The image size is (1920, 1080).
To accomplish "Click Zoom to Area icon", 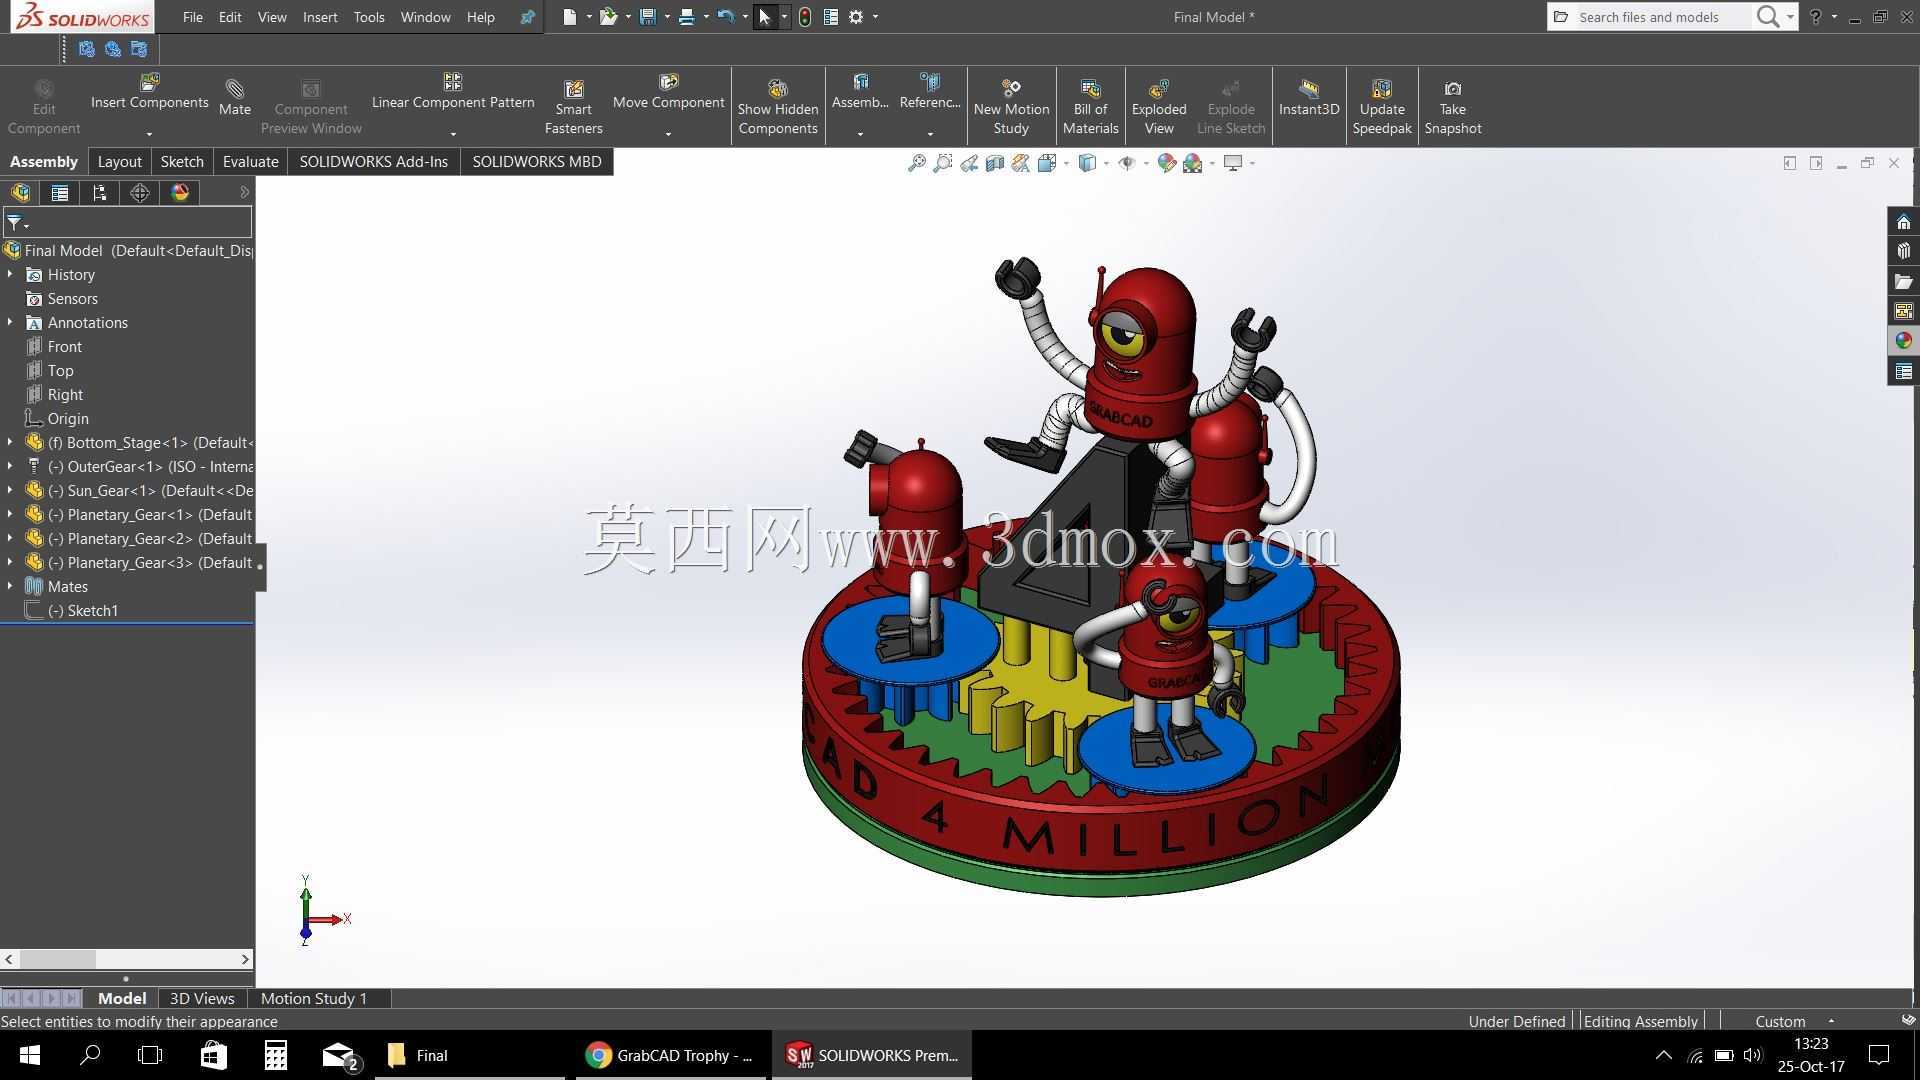I will [x=942, y=163].
